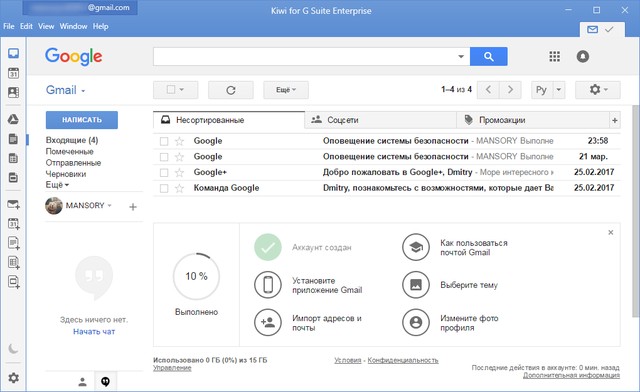Screen dimensions: 640x392
Task: Click the Управление storage link
Action: (x=172, y=368)
